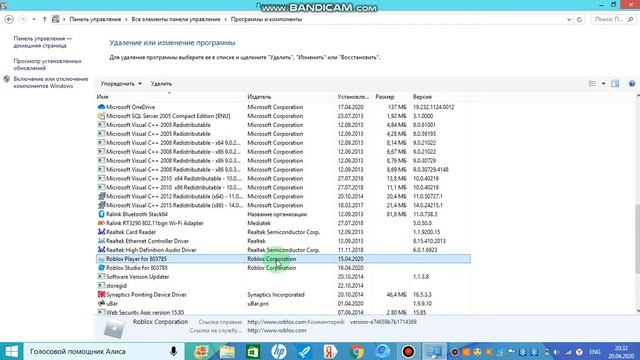Viewport: 640px width, 360px height.
Task: Open Включение или отключение компонентов Windows
Action: pyautogui.click(x=51, y=82)
